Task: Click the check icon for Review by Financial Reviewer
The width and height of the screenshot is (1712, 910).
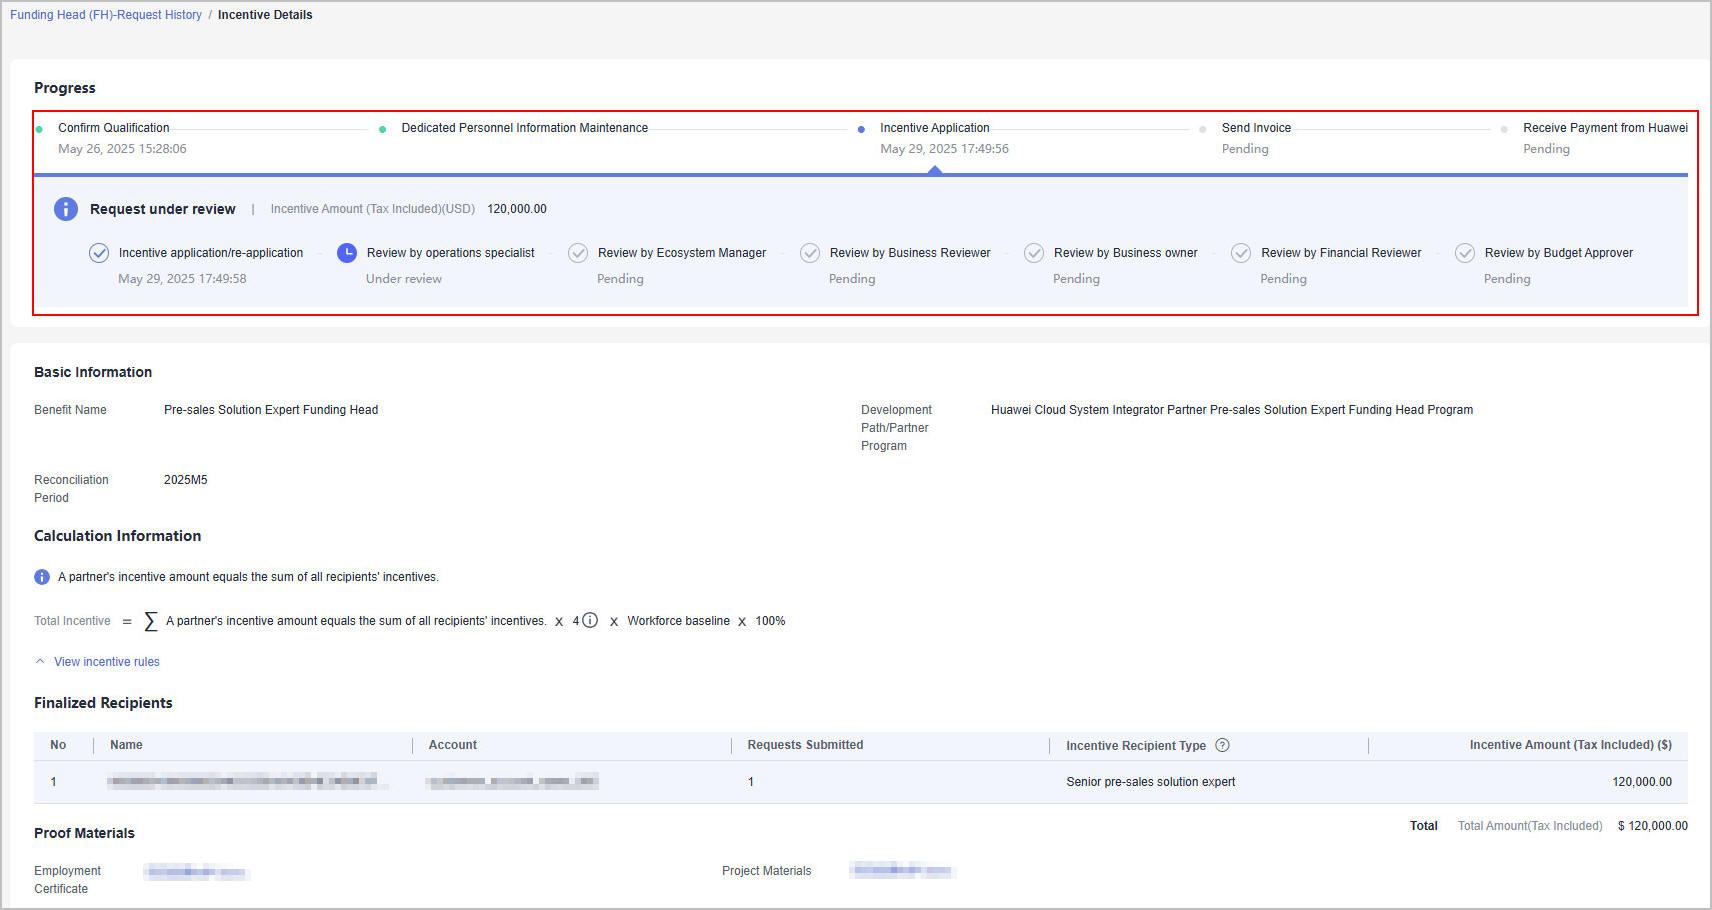Action: (x=1241, y=253)
